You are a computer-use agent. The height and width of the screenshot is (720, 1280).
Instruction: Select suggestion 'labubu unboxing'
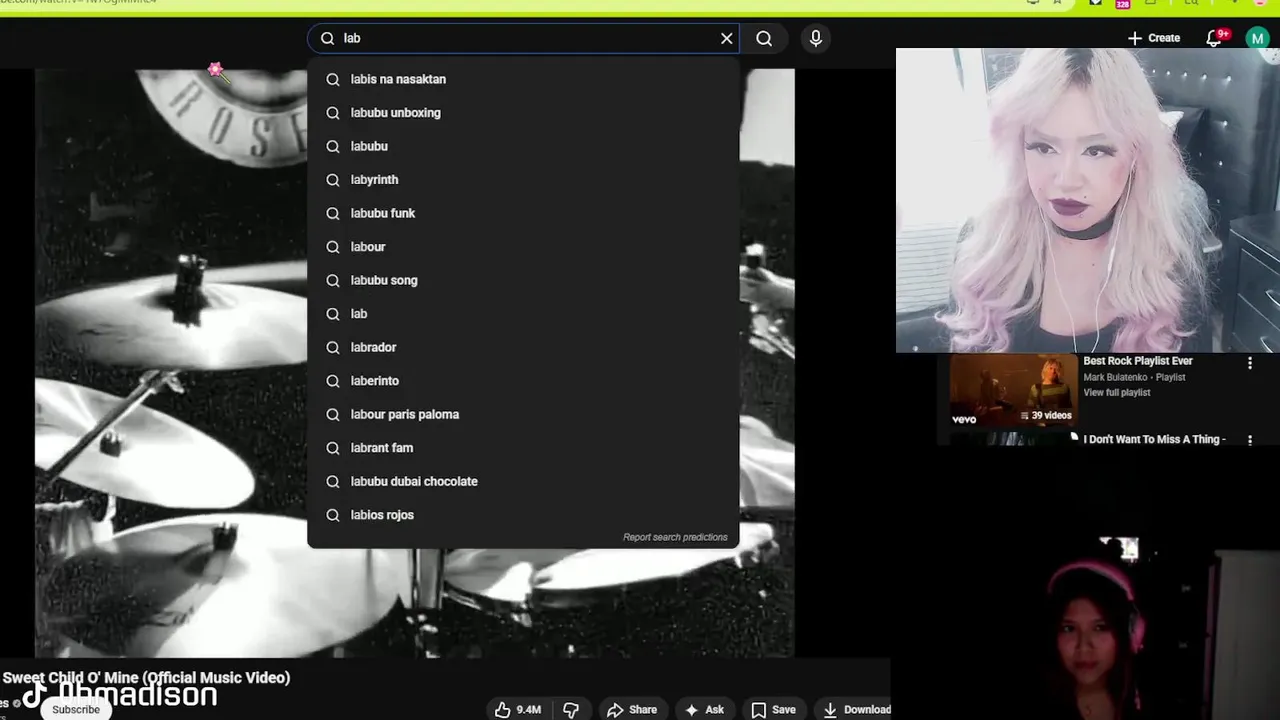523,113
